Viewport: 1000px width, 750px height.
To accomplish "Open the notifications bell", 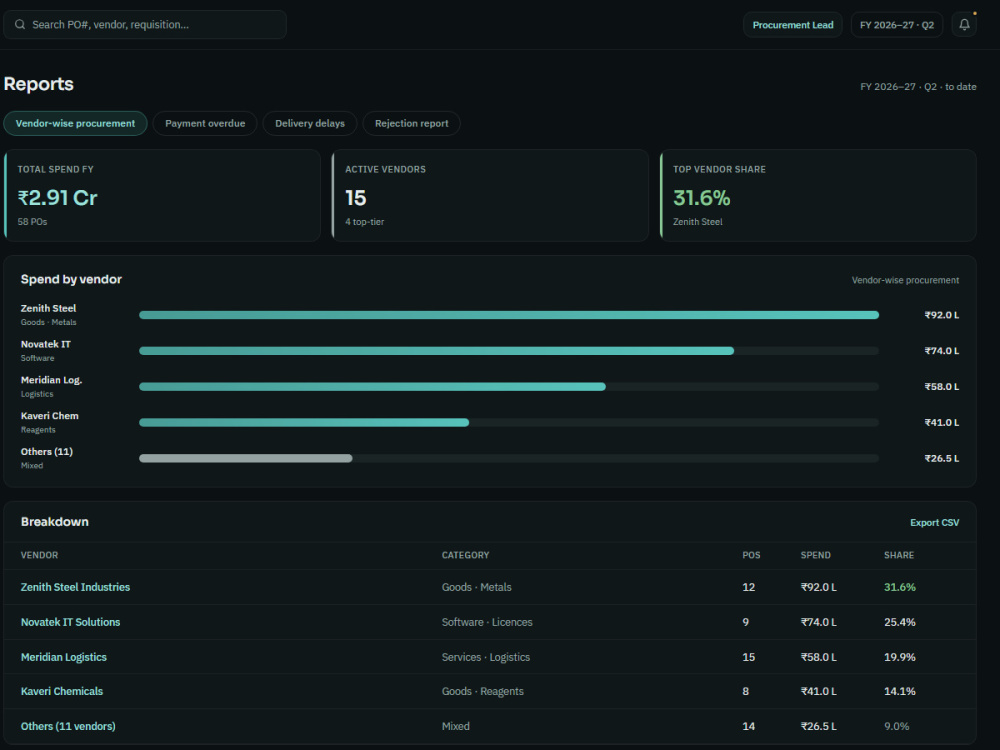I will 964,25.
